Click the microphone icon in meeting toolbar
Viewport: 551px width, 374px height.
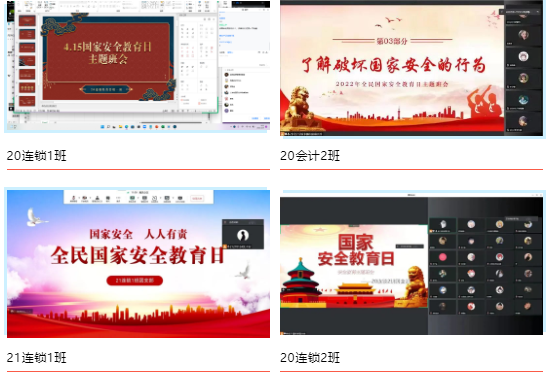coord(73,199)
